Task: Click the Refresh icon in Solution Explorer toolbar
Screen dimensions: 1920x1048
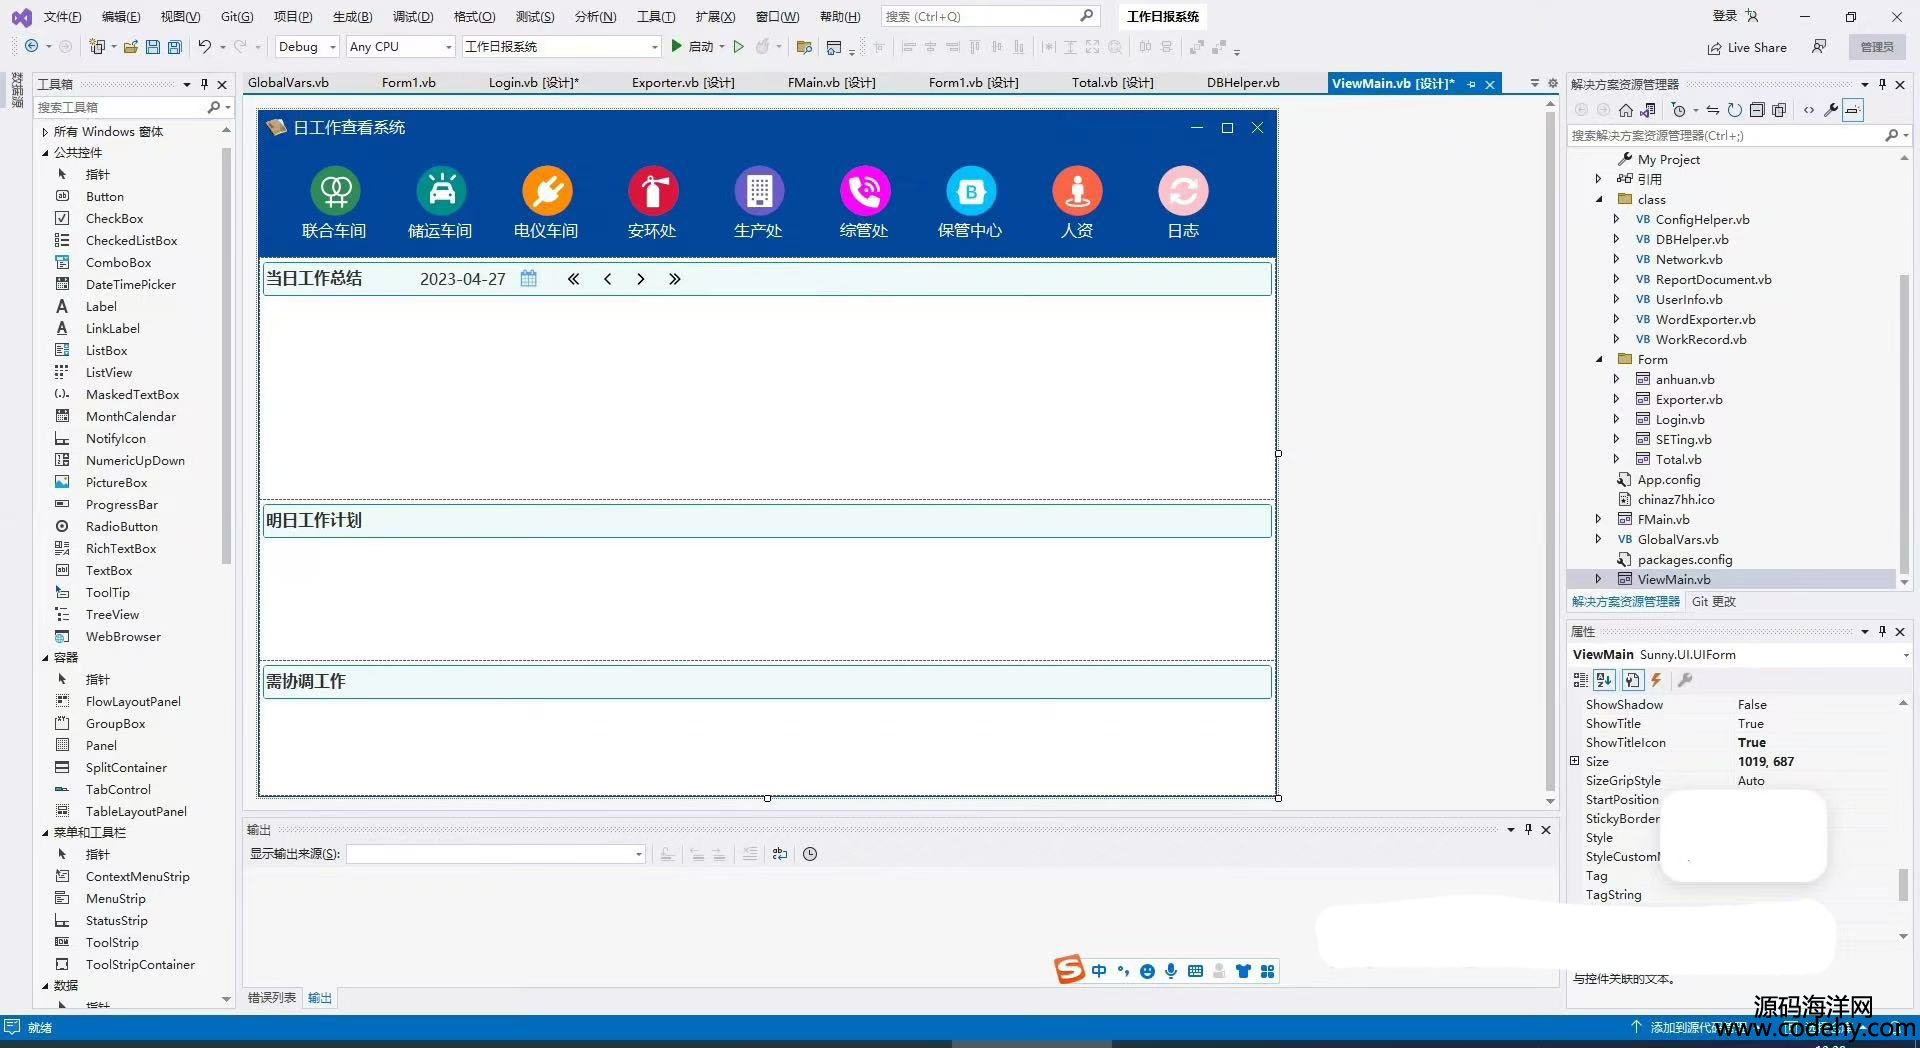Action: tap(1735, 110)
